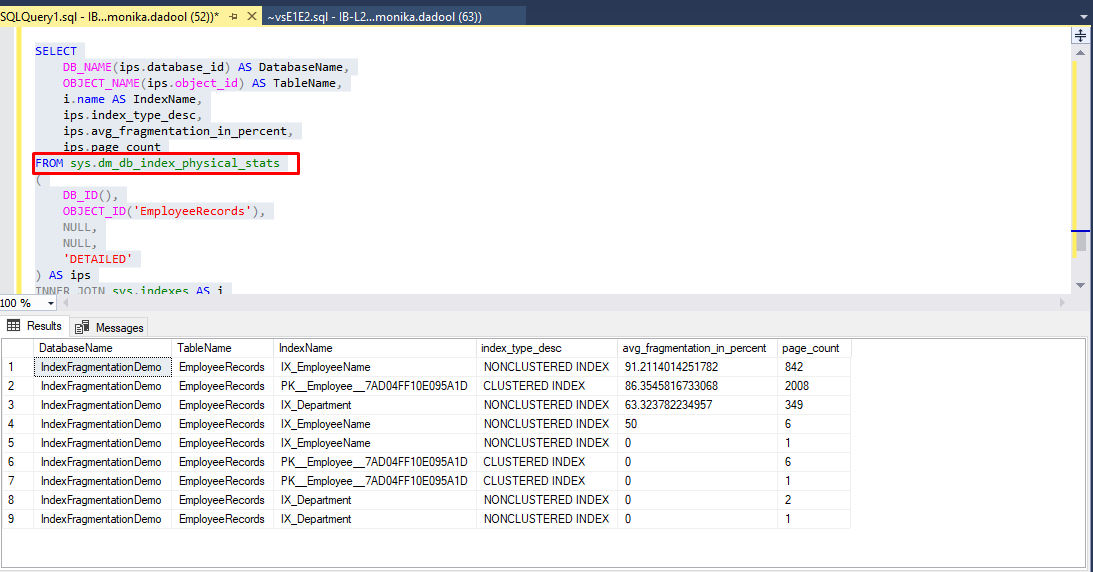1093x572 pixels.
Task: Click the 'EmployeeRecords' string in the query
Action: (192, 211)
